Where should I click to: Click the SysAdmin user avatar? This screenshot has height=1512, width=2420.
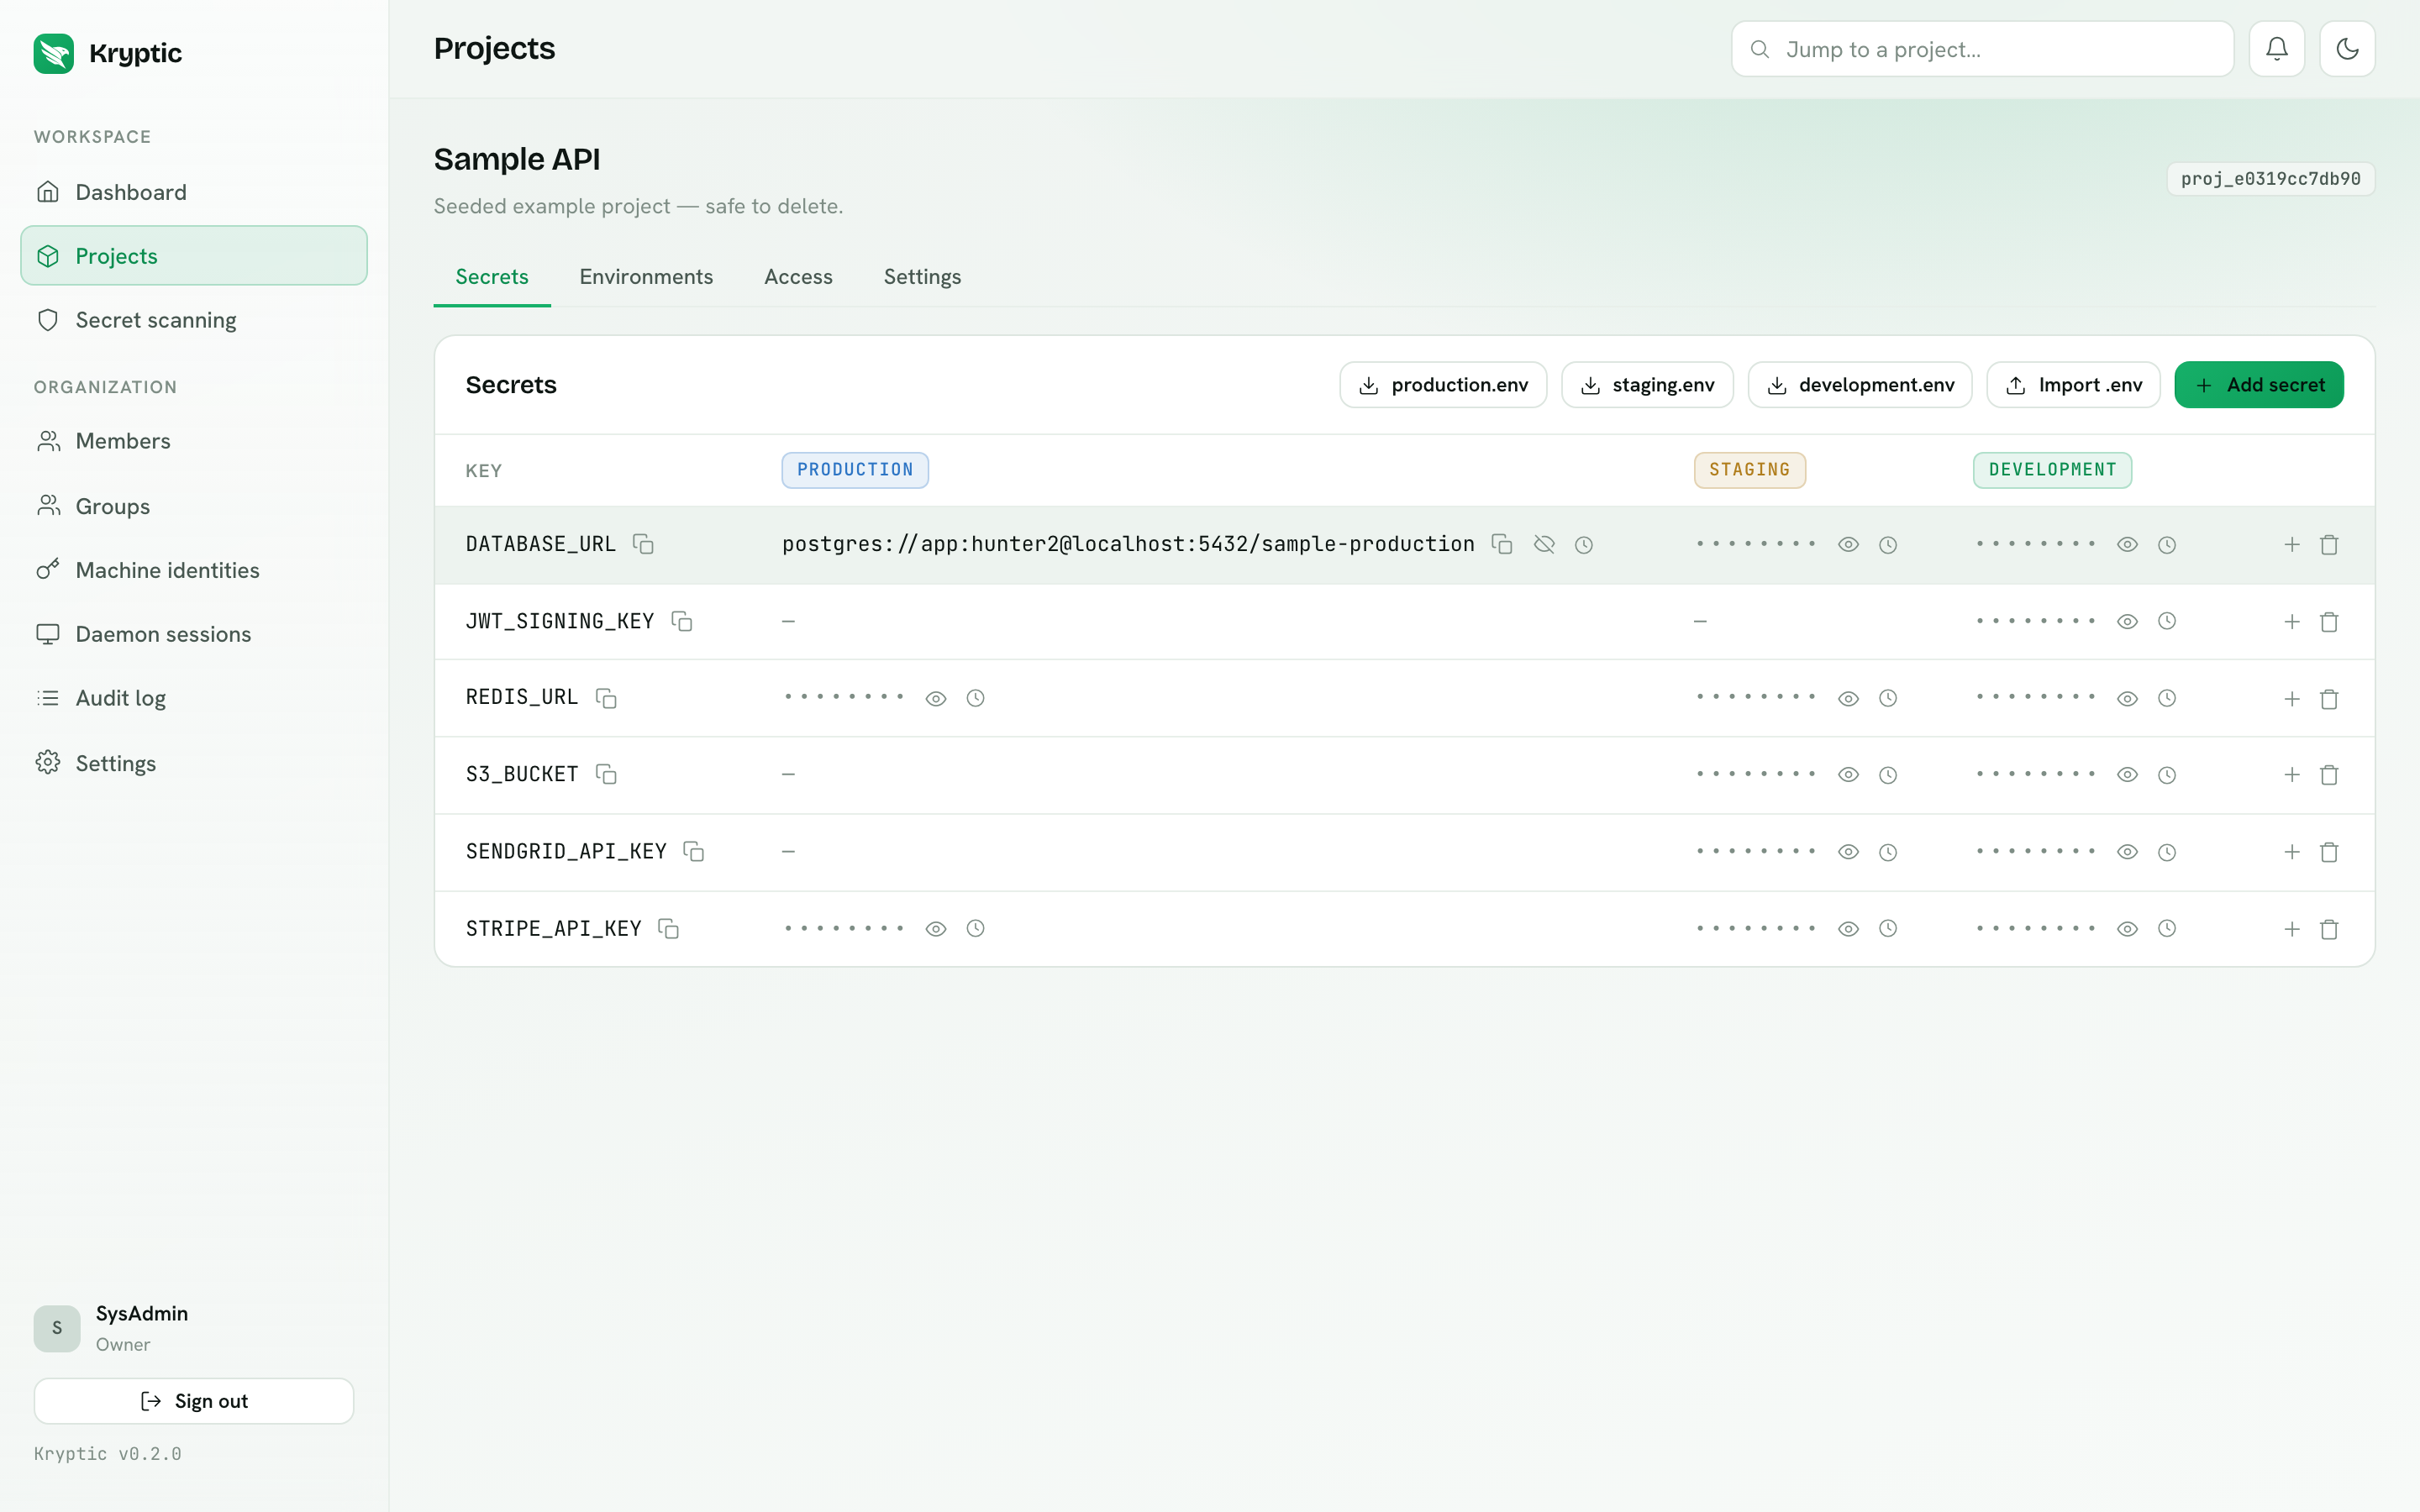pyautogui.click(x=57, y=1328)
